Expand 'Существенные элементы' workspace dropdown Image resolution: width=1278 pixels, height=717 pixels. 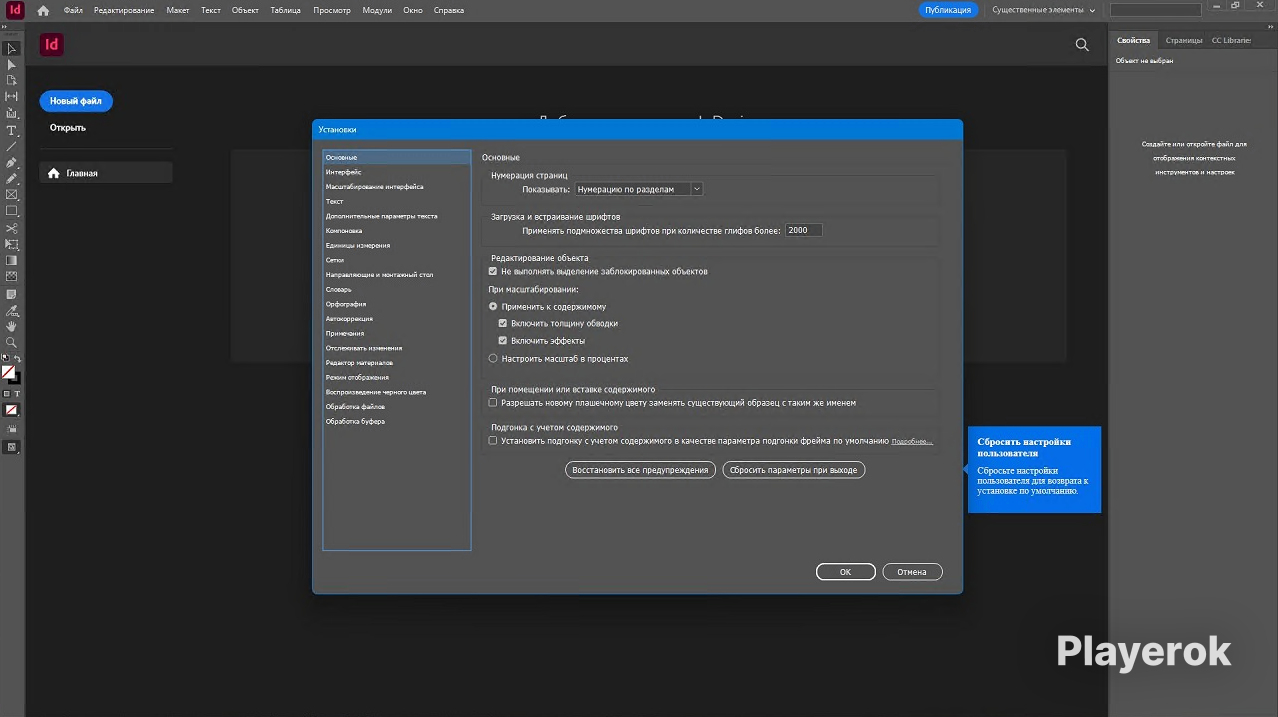1043,10
